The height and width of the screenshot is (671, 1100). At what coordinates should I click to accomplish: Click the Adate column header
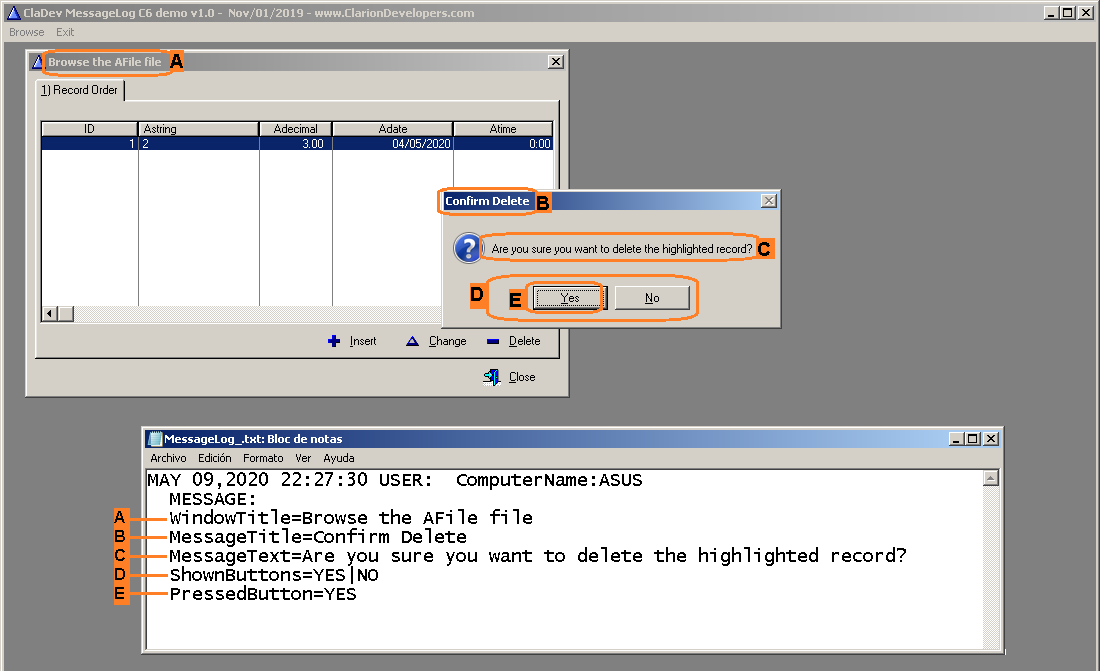click(393, 129)
